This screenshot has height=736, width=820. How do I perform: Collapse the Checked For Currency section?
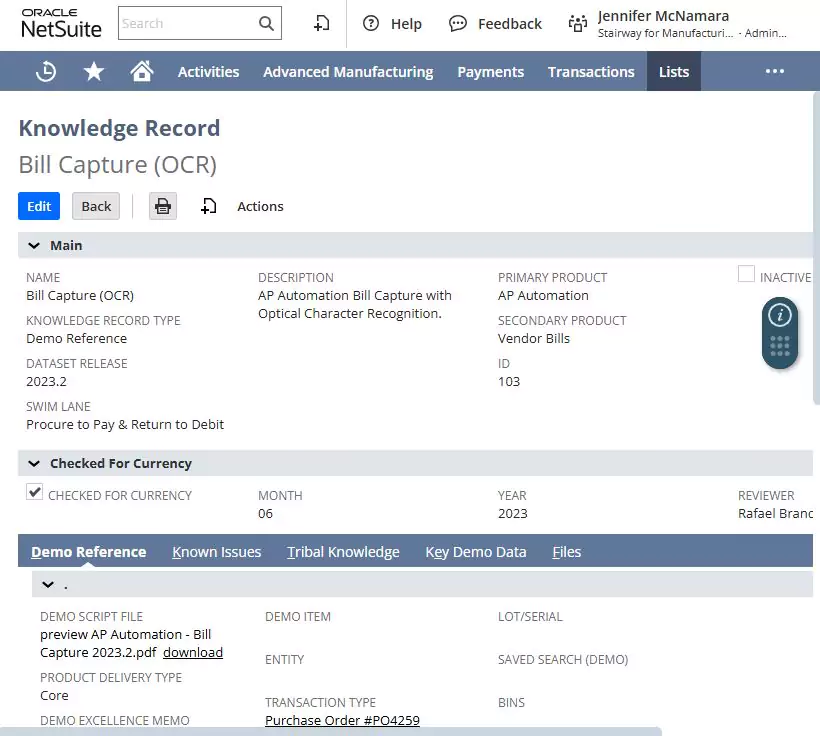coord(34,463)
